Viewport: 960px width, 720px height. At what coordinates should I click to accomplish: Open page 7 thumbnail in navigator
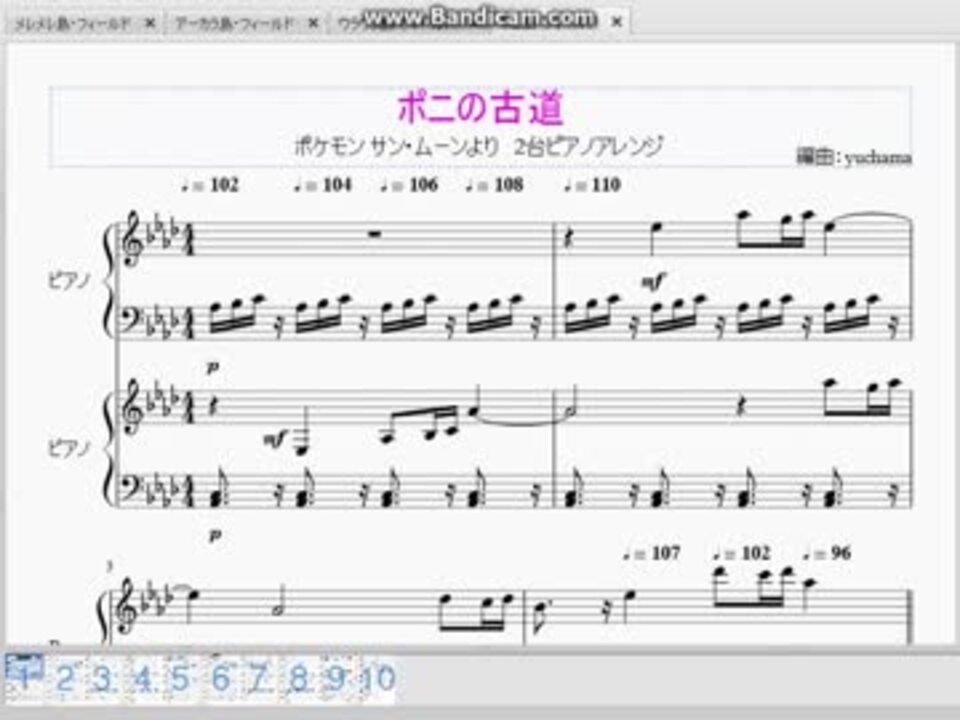tap(259, 678)
